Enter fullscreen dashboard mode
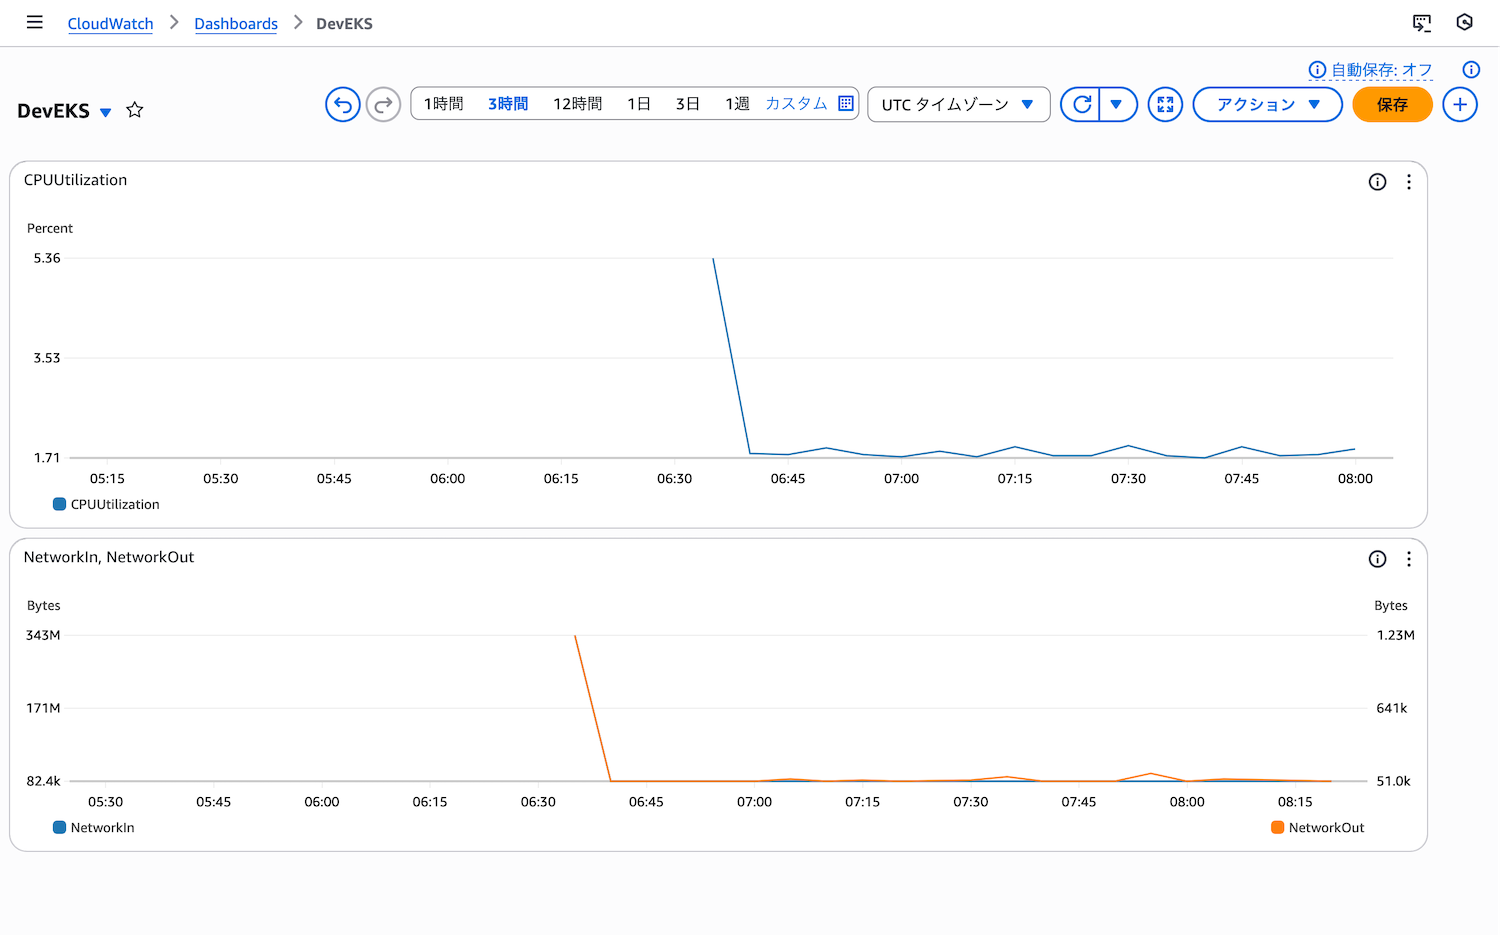 click(1165, 104)
